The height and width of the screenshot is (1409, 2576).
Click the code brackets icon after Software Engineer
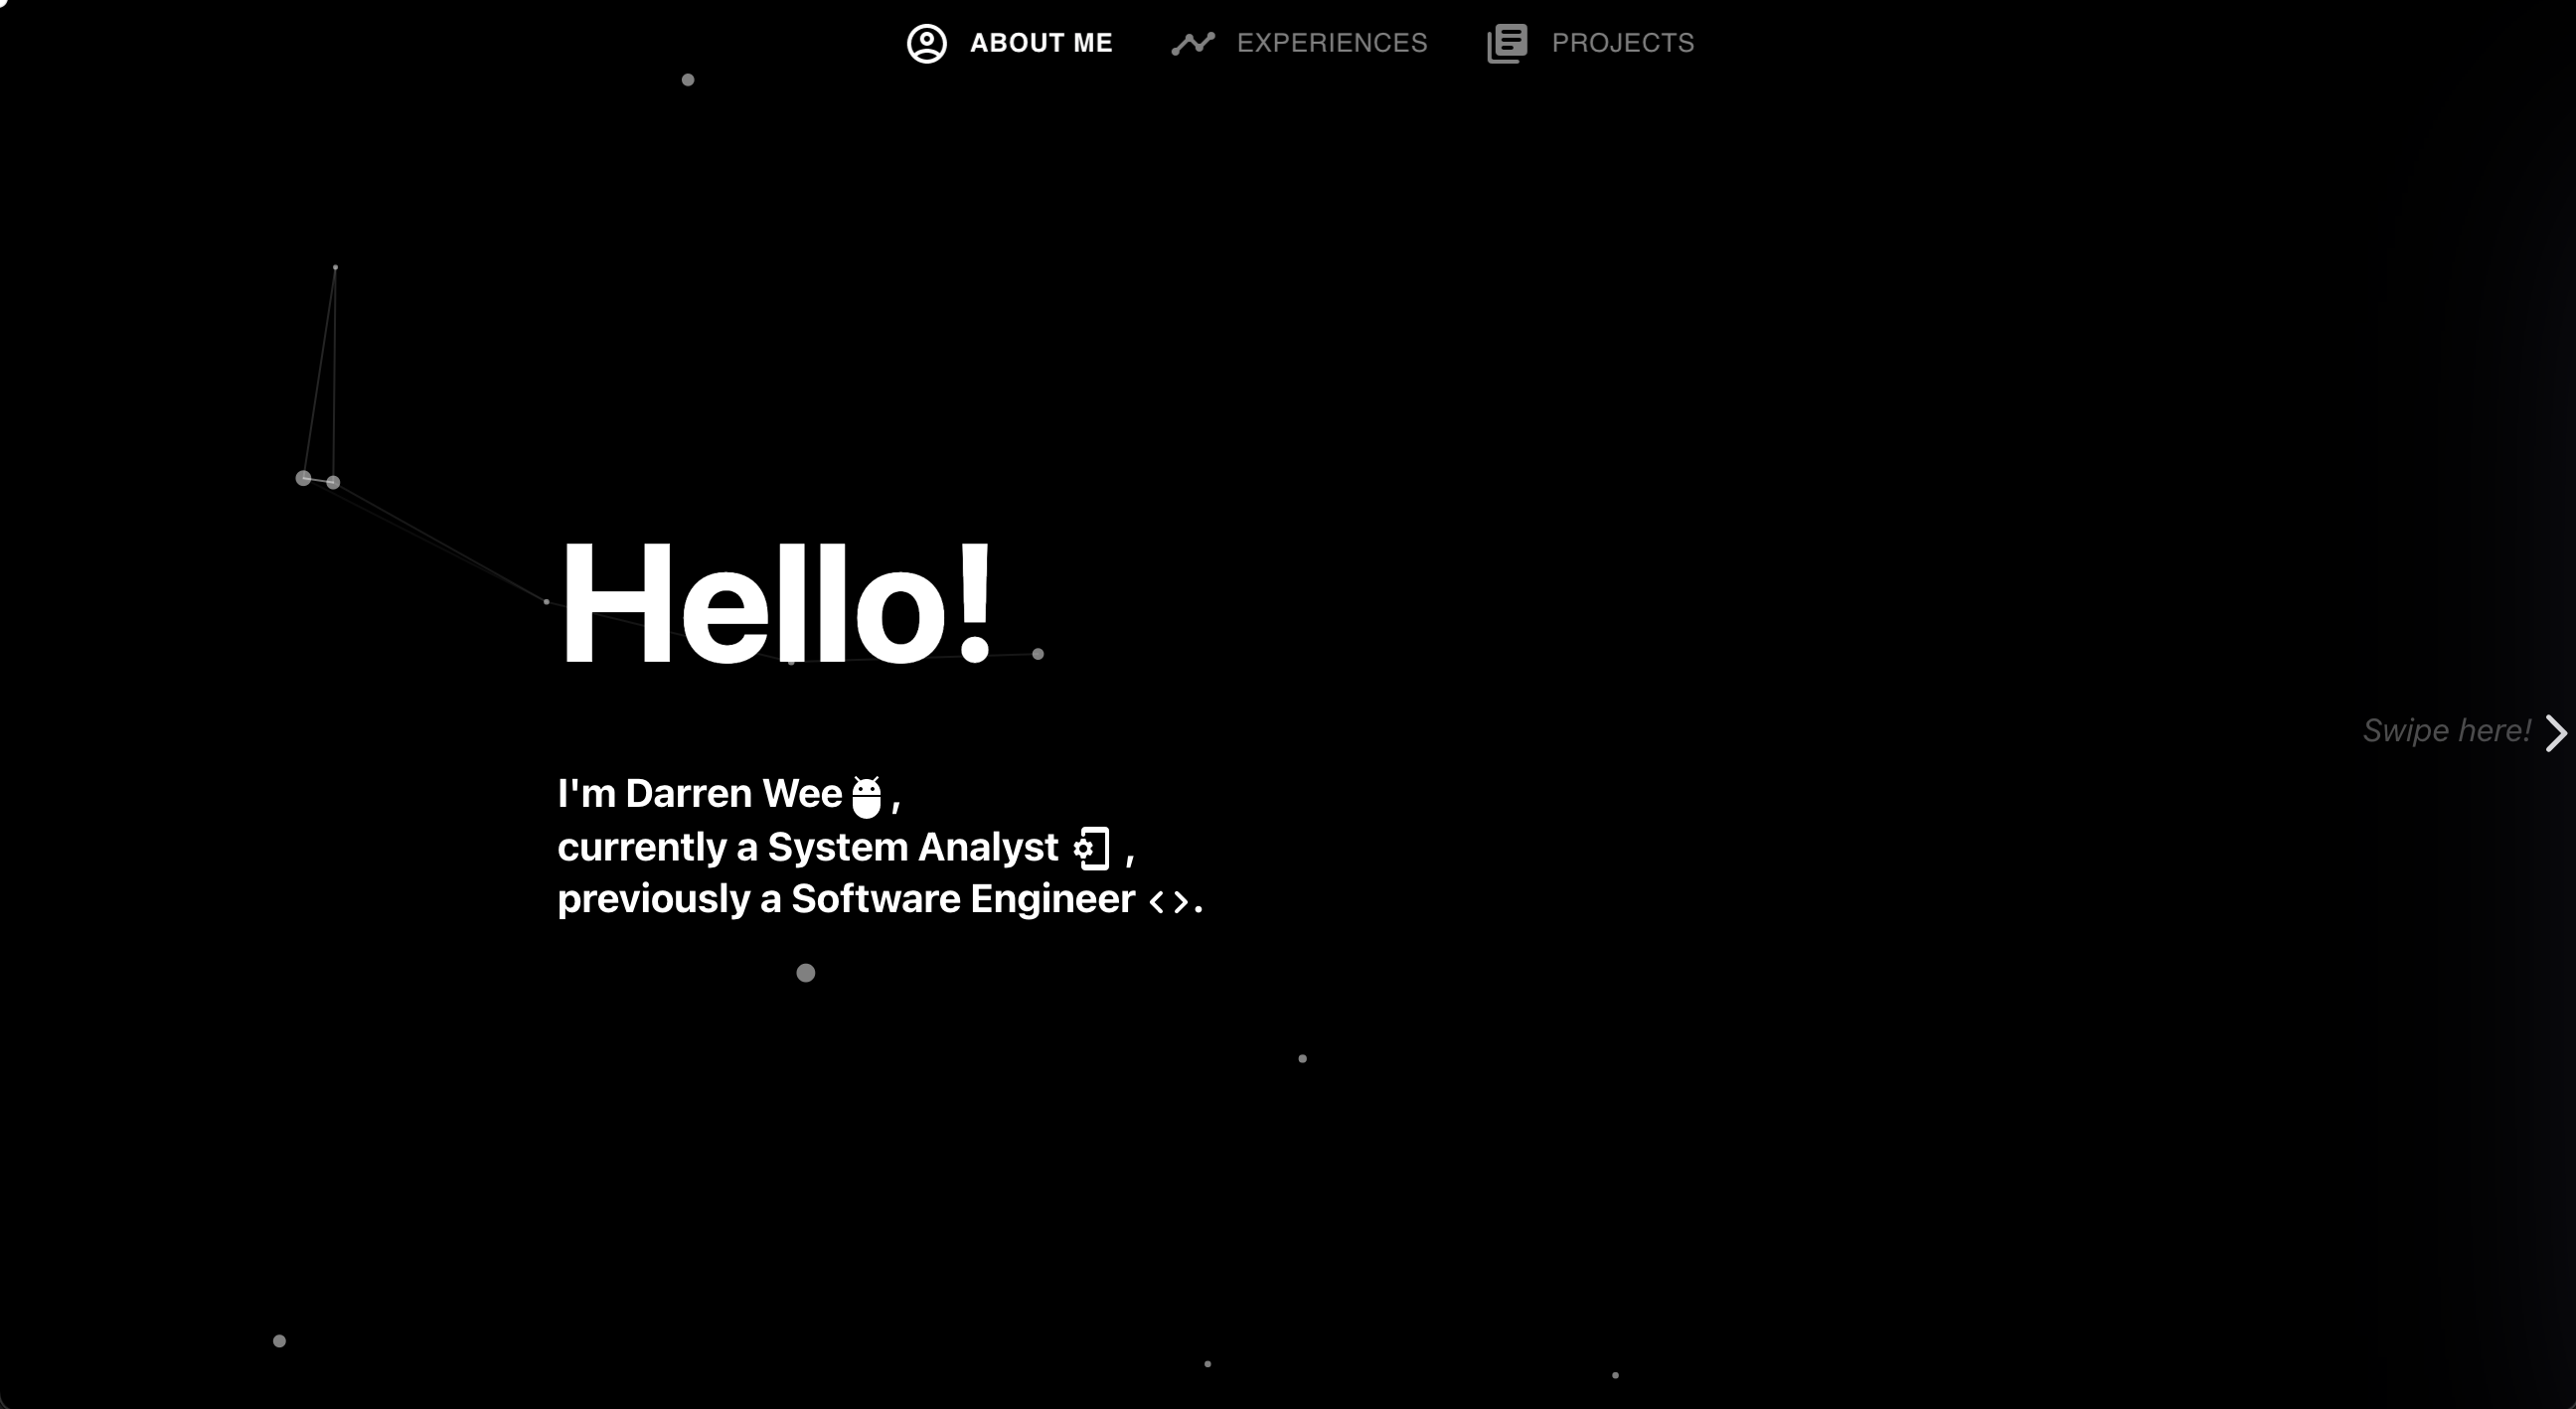(x=1168, y=902)
